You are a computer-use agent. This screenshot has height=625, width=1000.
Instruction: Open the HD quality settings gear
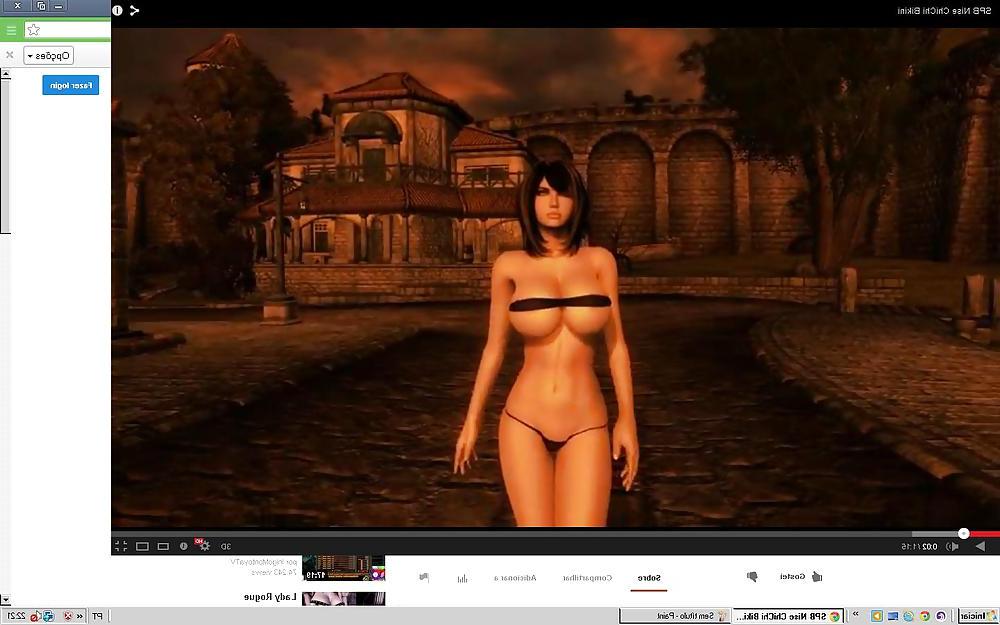click(203, 545)
